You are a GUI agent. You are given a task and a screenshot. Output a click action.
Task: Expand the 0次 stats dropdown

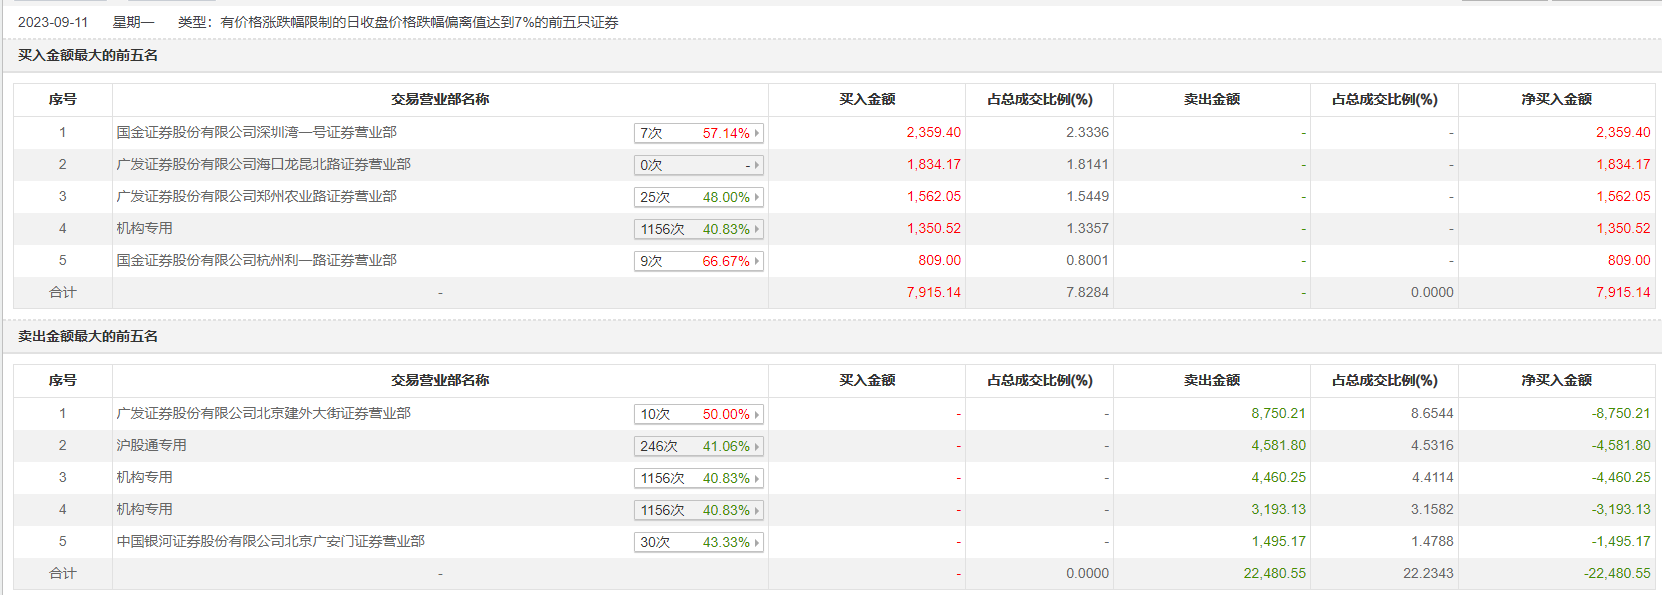(x=699, y=165)
